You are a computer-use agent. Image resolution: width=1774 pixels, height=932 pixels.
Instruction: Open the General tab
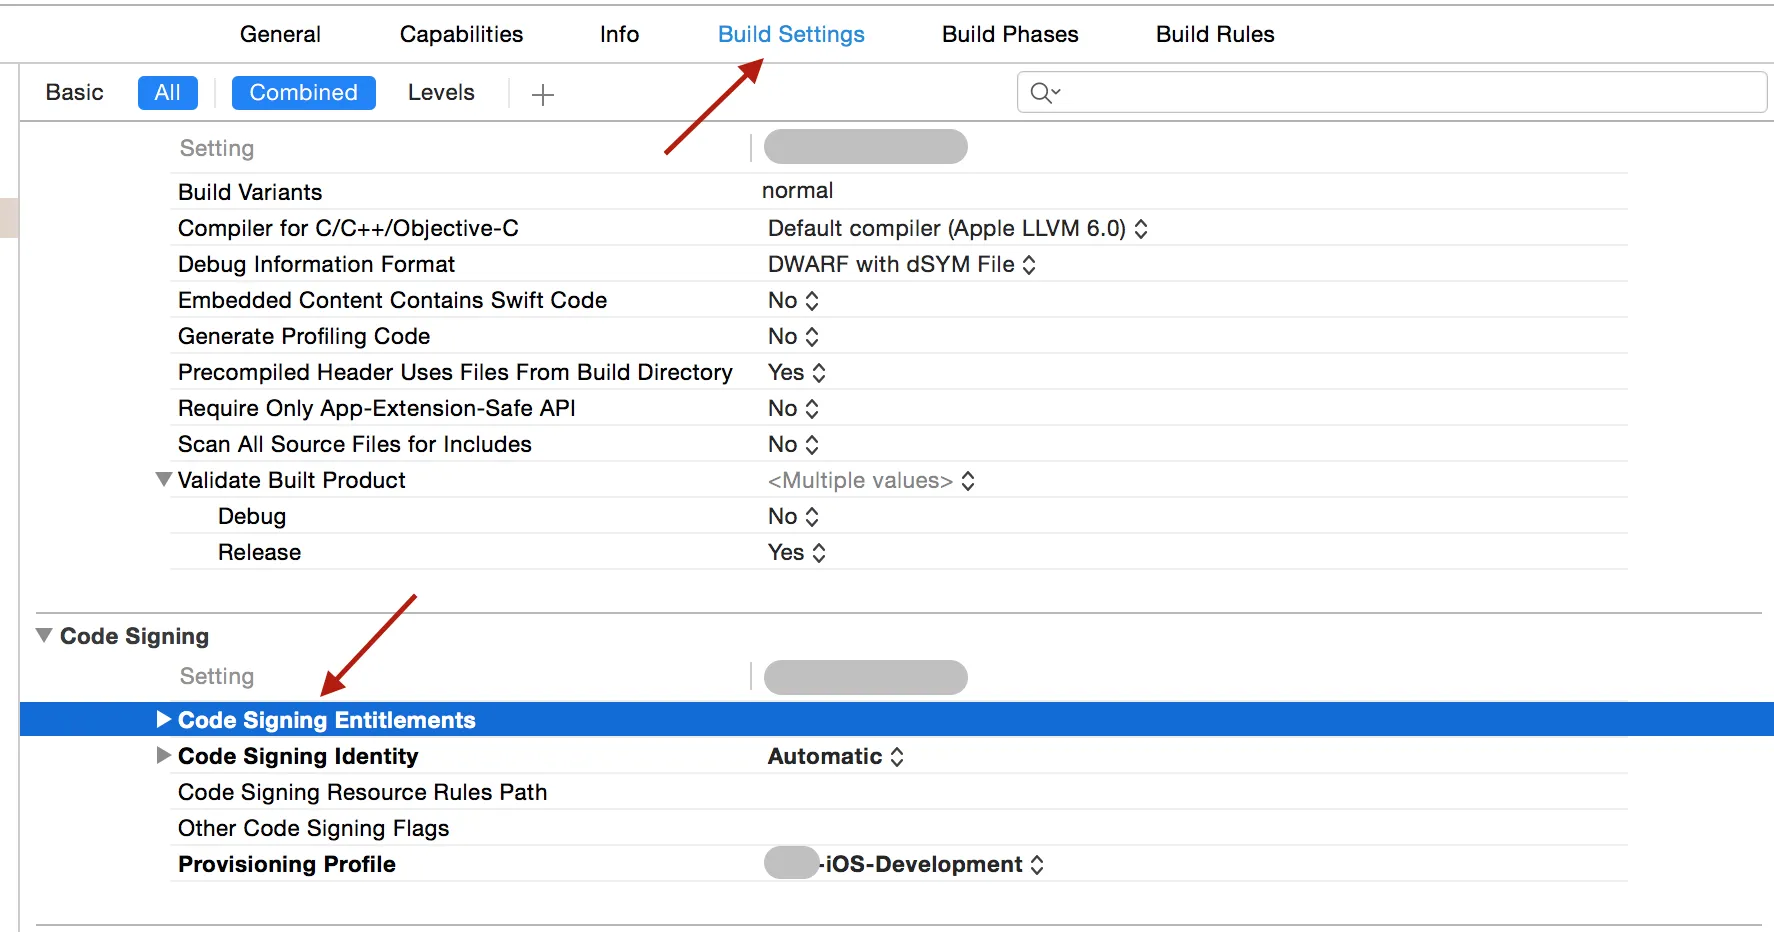tap(280, 34)
